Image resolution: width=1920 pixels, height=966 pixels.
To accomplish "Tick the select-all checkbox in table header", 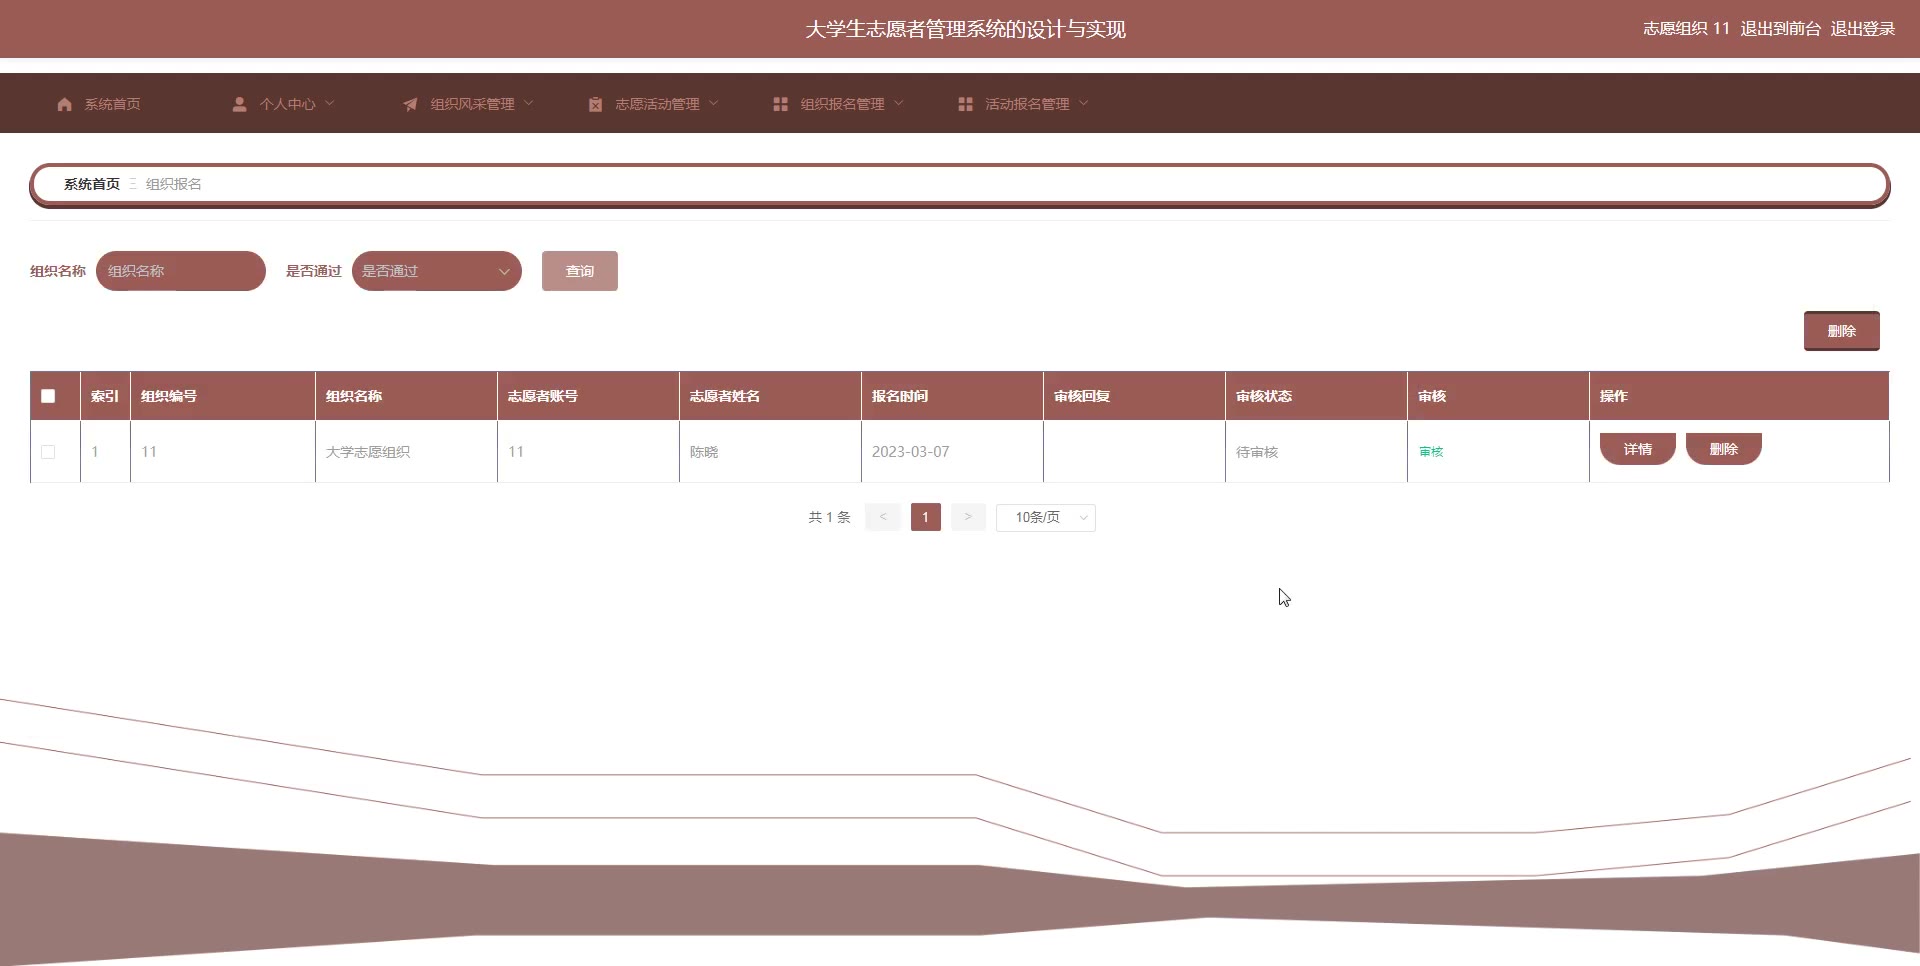I will tap(48, 396).
